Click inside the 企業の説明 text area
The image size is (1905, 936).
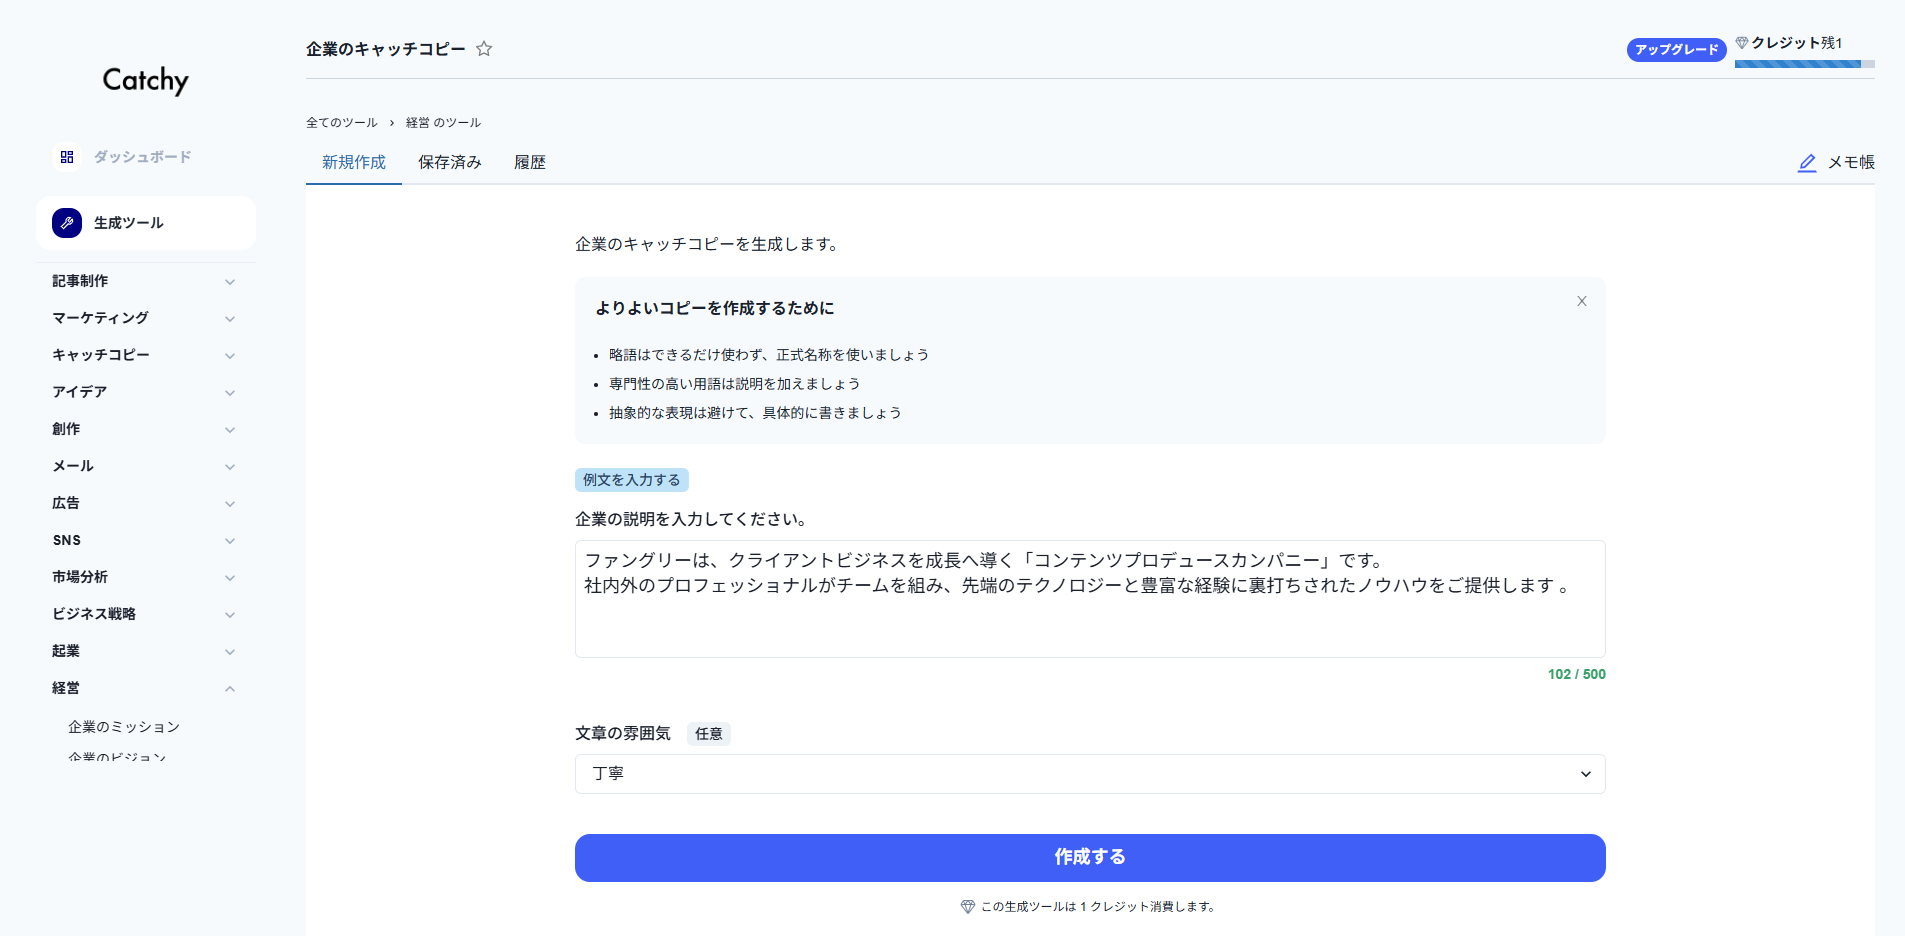point(1090,599)
